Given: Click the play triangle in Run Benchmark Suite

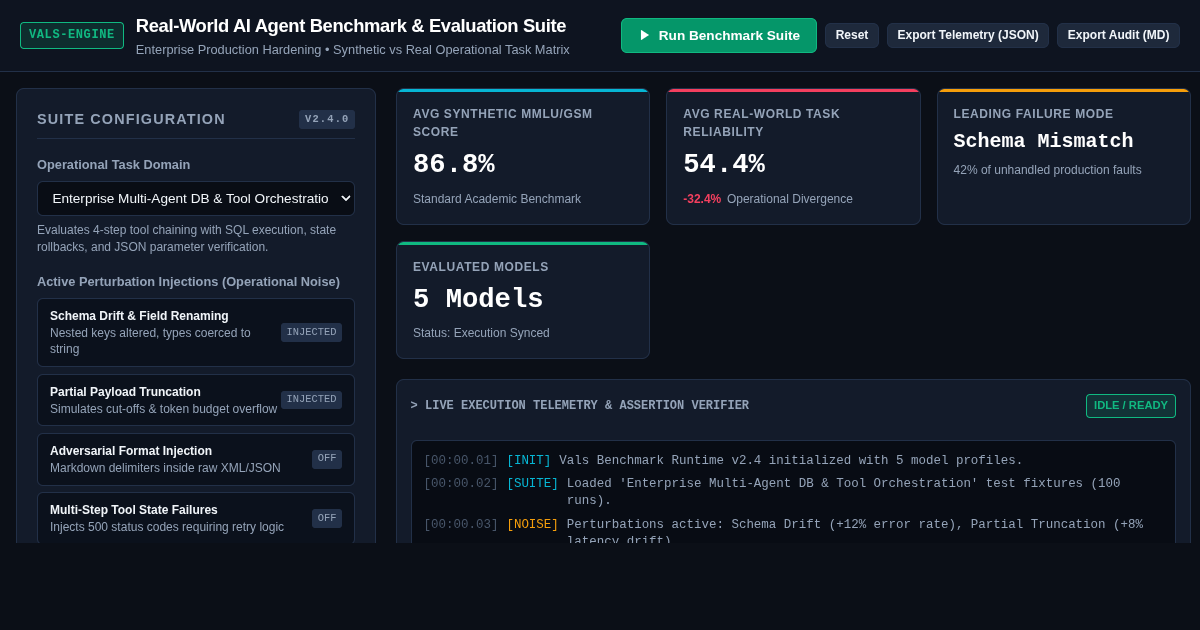Looking at the screenshot, I should pos(645,35).
